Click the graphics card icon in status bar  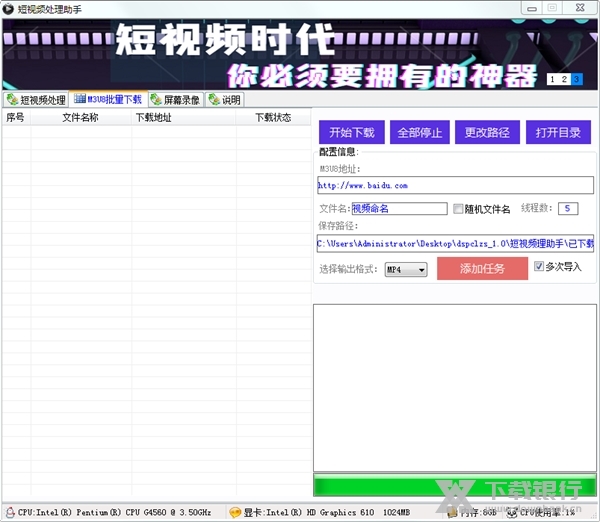pos(235,512)
